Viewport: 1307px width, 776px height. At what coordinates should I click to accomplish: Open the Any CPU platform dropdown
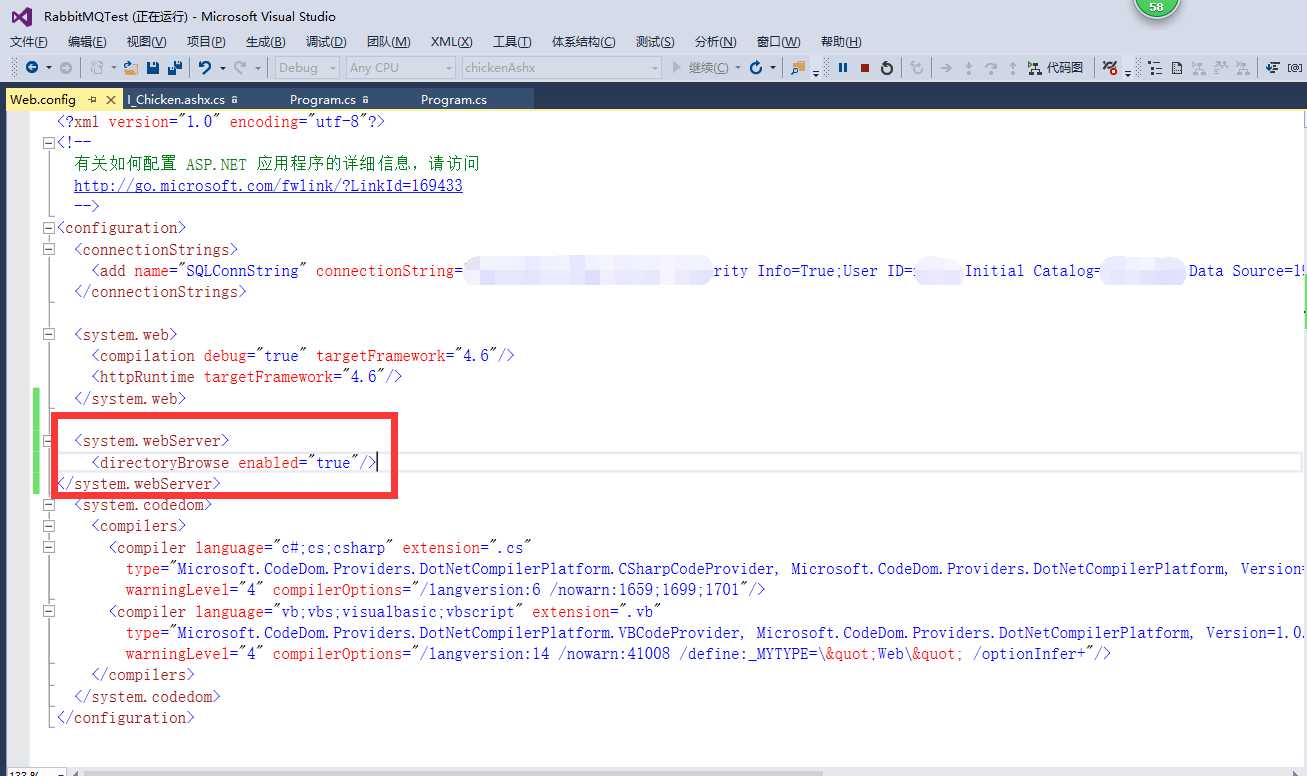click(401, 68)
